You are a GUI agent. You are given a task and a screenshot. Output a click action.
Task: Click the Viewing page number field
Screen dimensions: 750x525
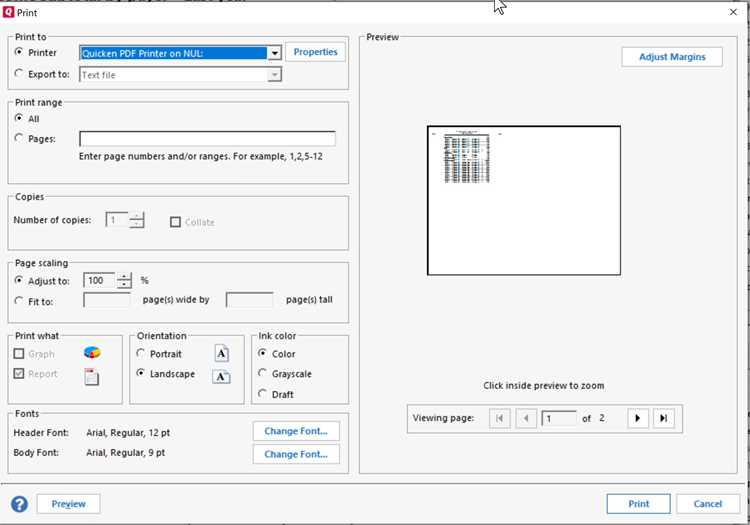coord(559,418)
